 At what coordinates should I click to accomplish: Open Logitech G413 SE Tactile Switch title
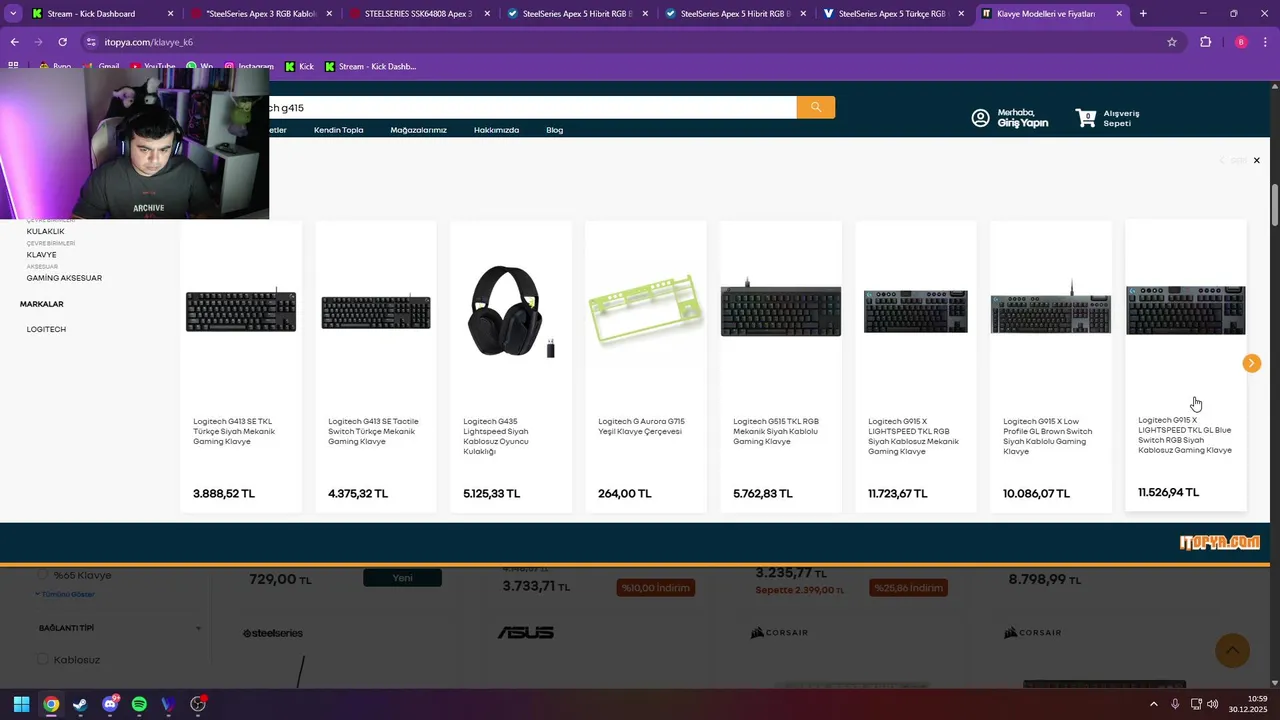tap(374, 431)
